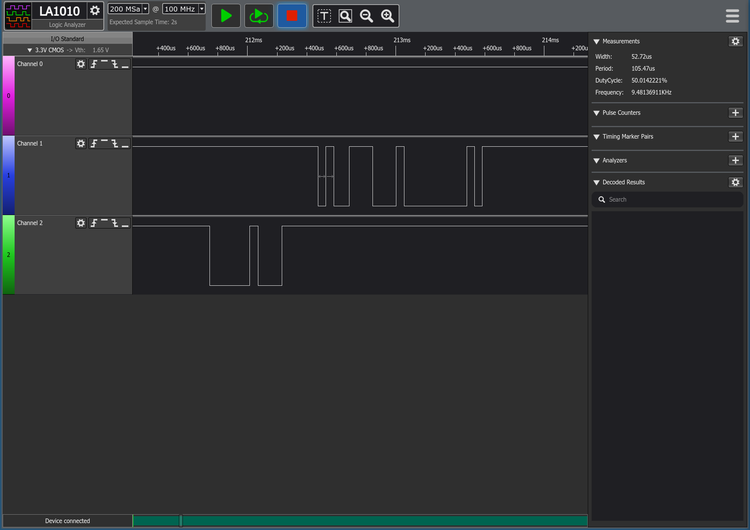
Task: Set Channel 0 high level trigger
Action: coord(104,64)
